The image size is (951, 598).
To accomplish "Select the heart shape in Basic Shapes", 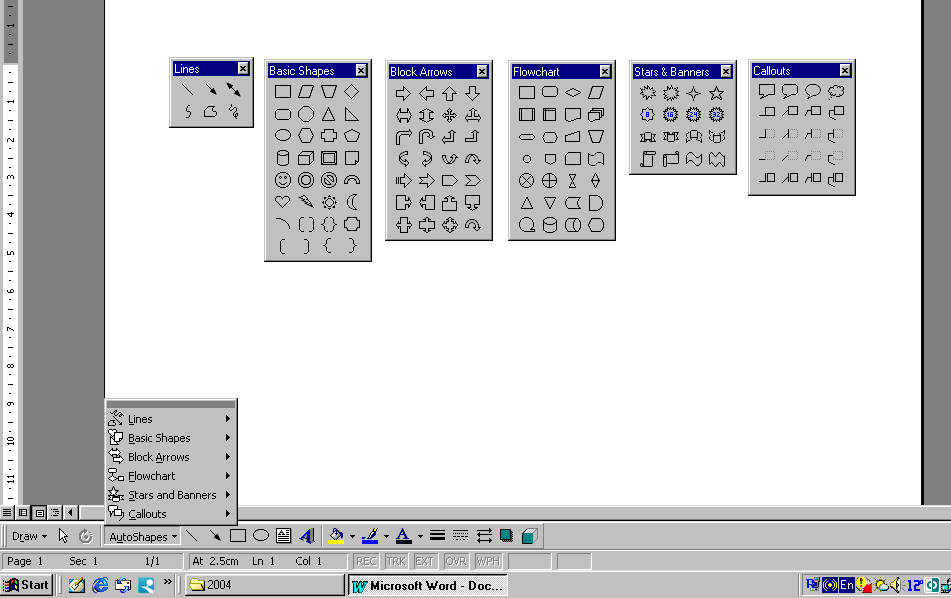I will pos(283,202).
